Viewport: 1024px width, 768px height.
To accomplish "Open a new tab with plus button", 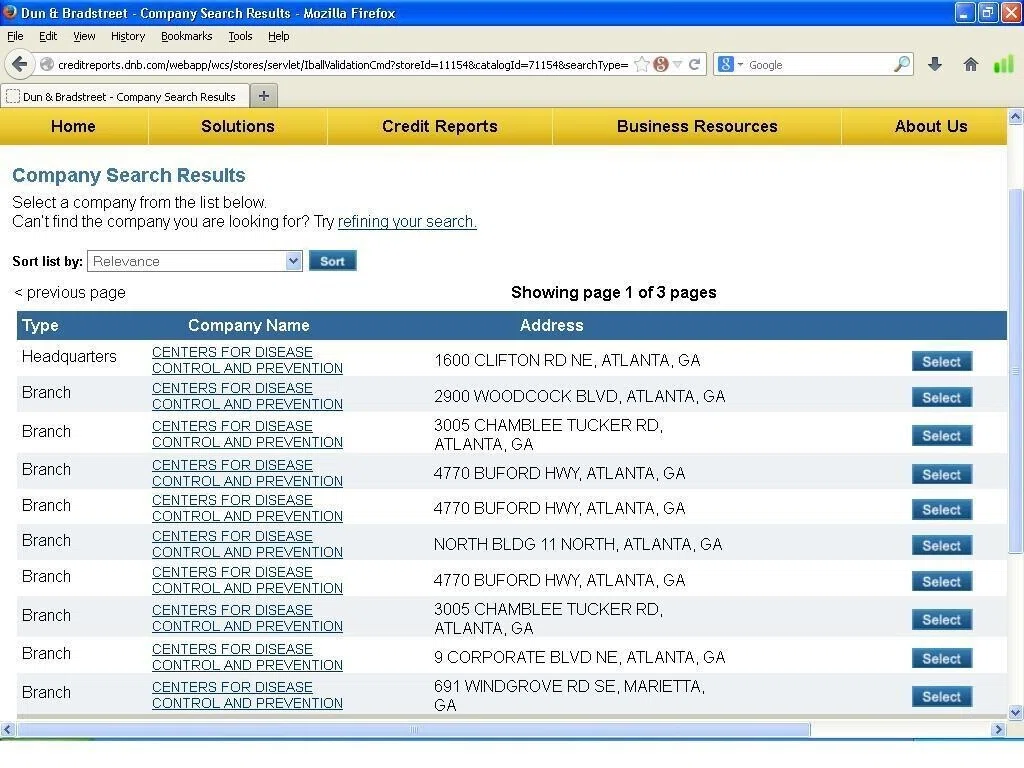I will coord(264,96).
